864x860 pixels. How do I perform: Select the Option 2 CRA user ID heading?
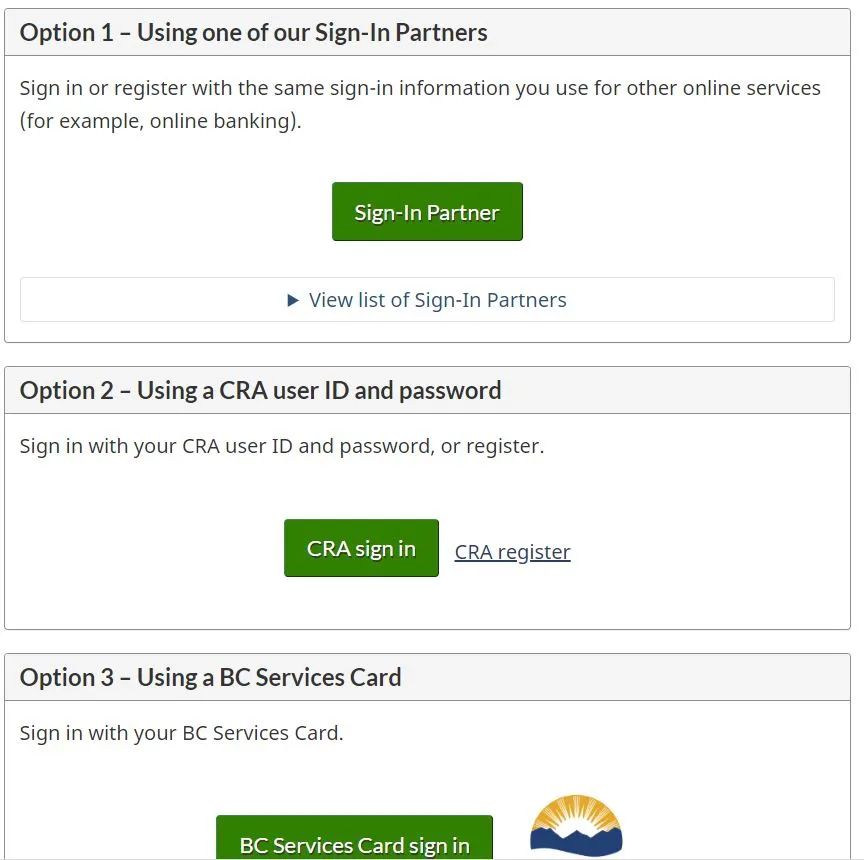[261, 391]
